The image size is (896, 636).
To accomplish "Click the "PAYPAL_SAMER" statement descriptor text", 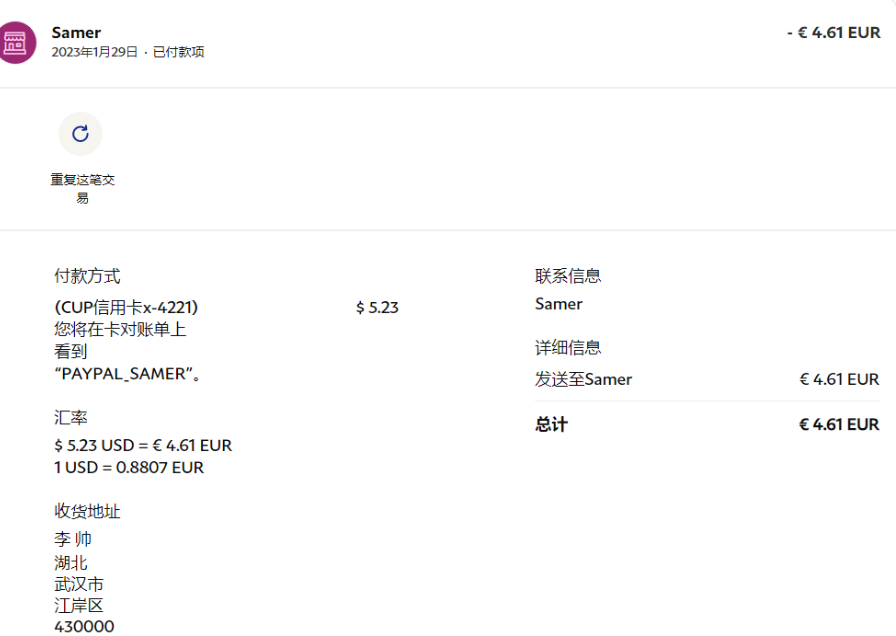I will [x=123, y=374].
